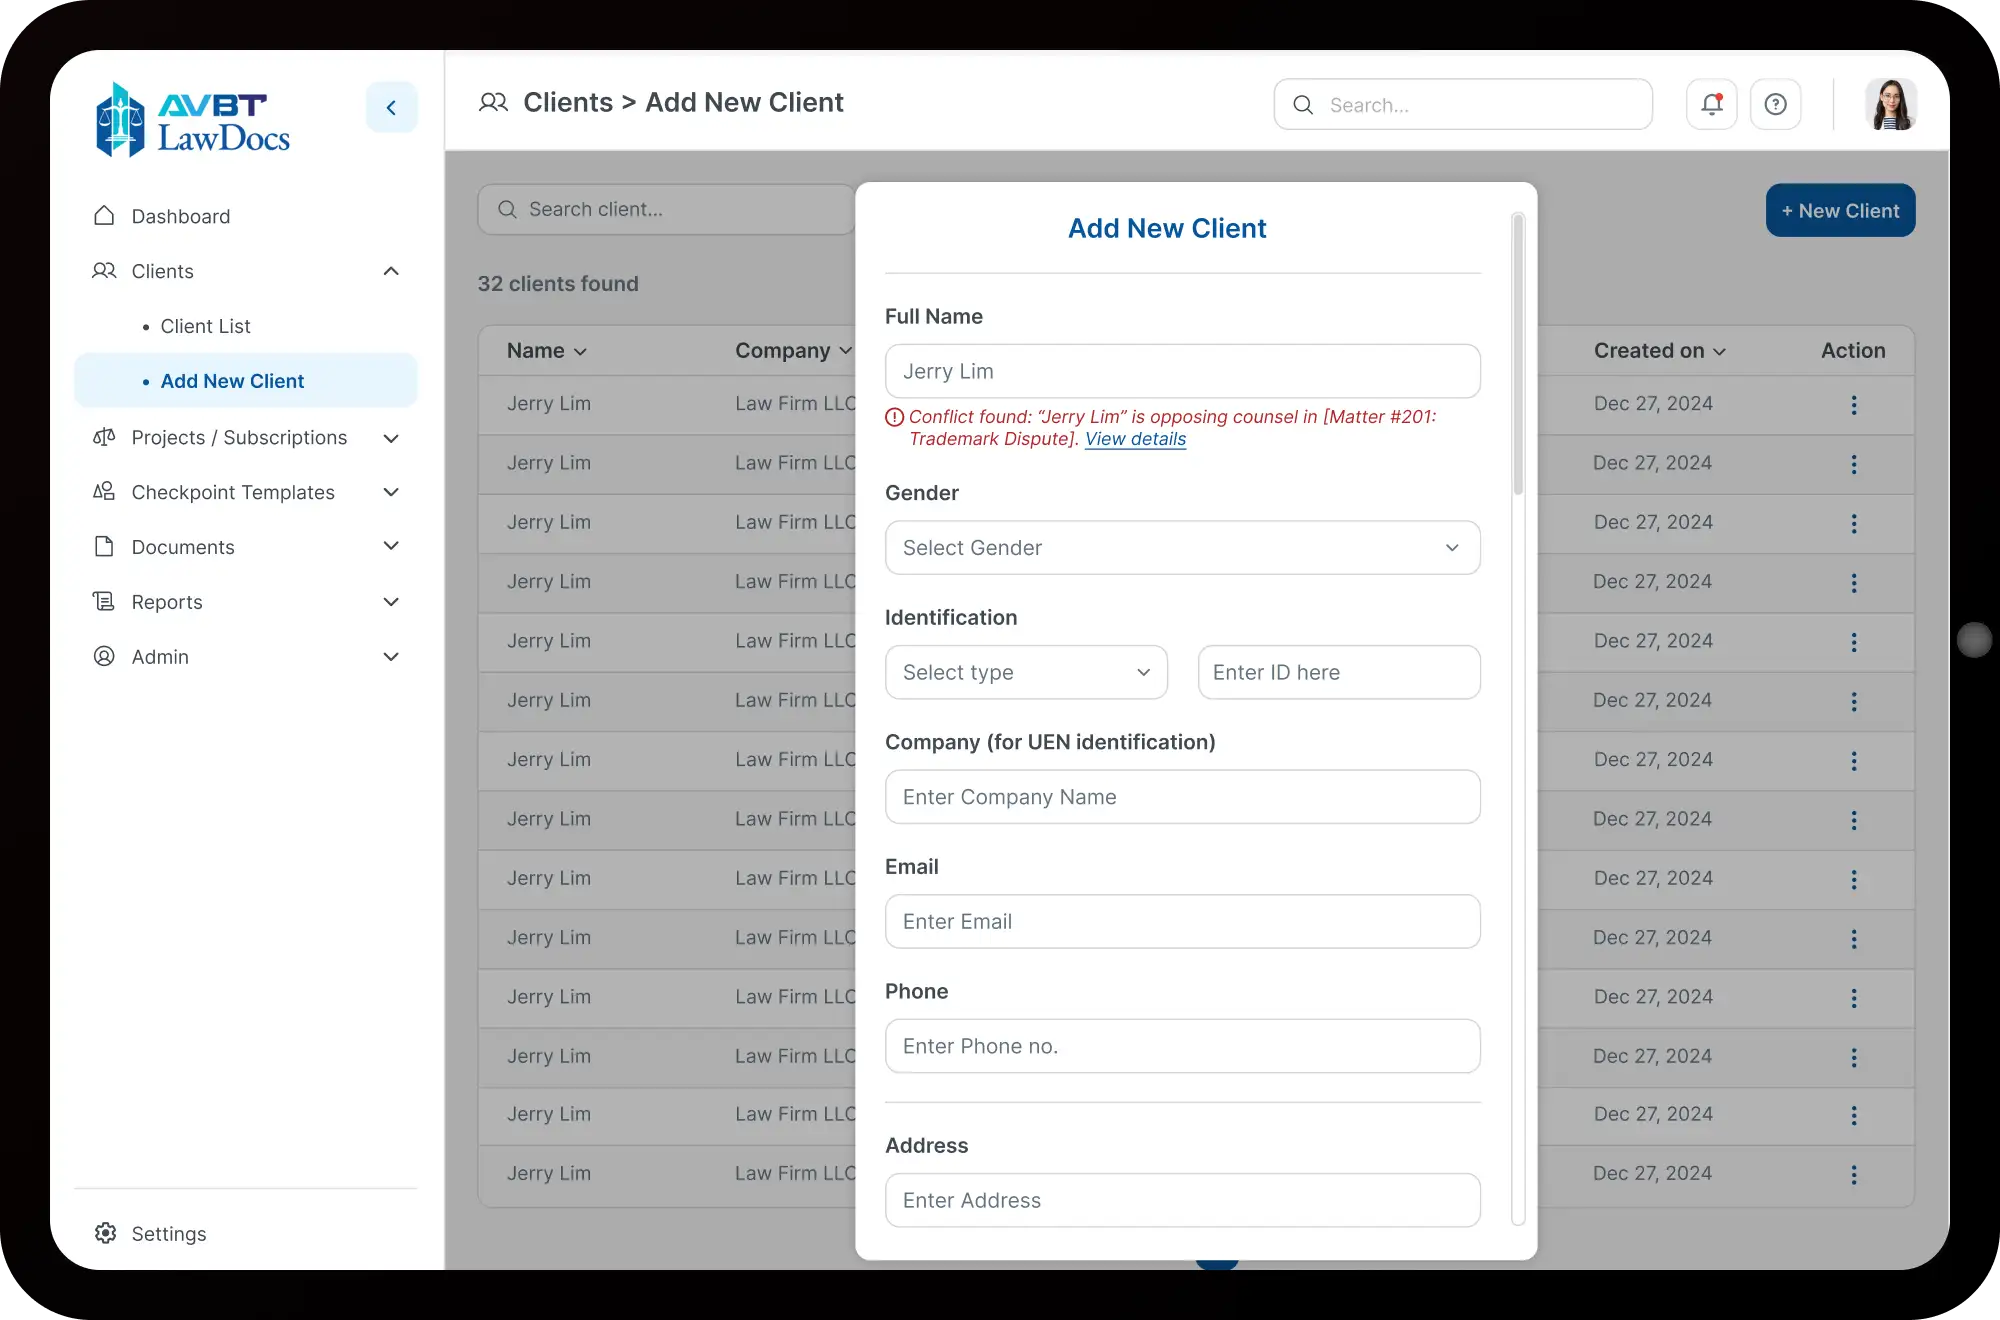The height and width of the screenshot is (1320, 2000).
Task: Sort the table by Created on column
Action: pos(1659,351)
